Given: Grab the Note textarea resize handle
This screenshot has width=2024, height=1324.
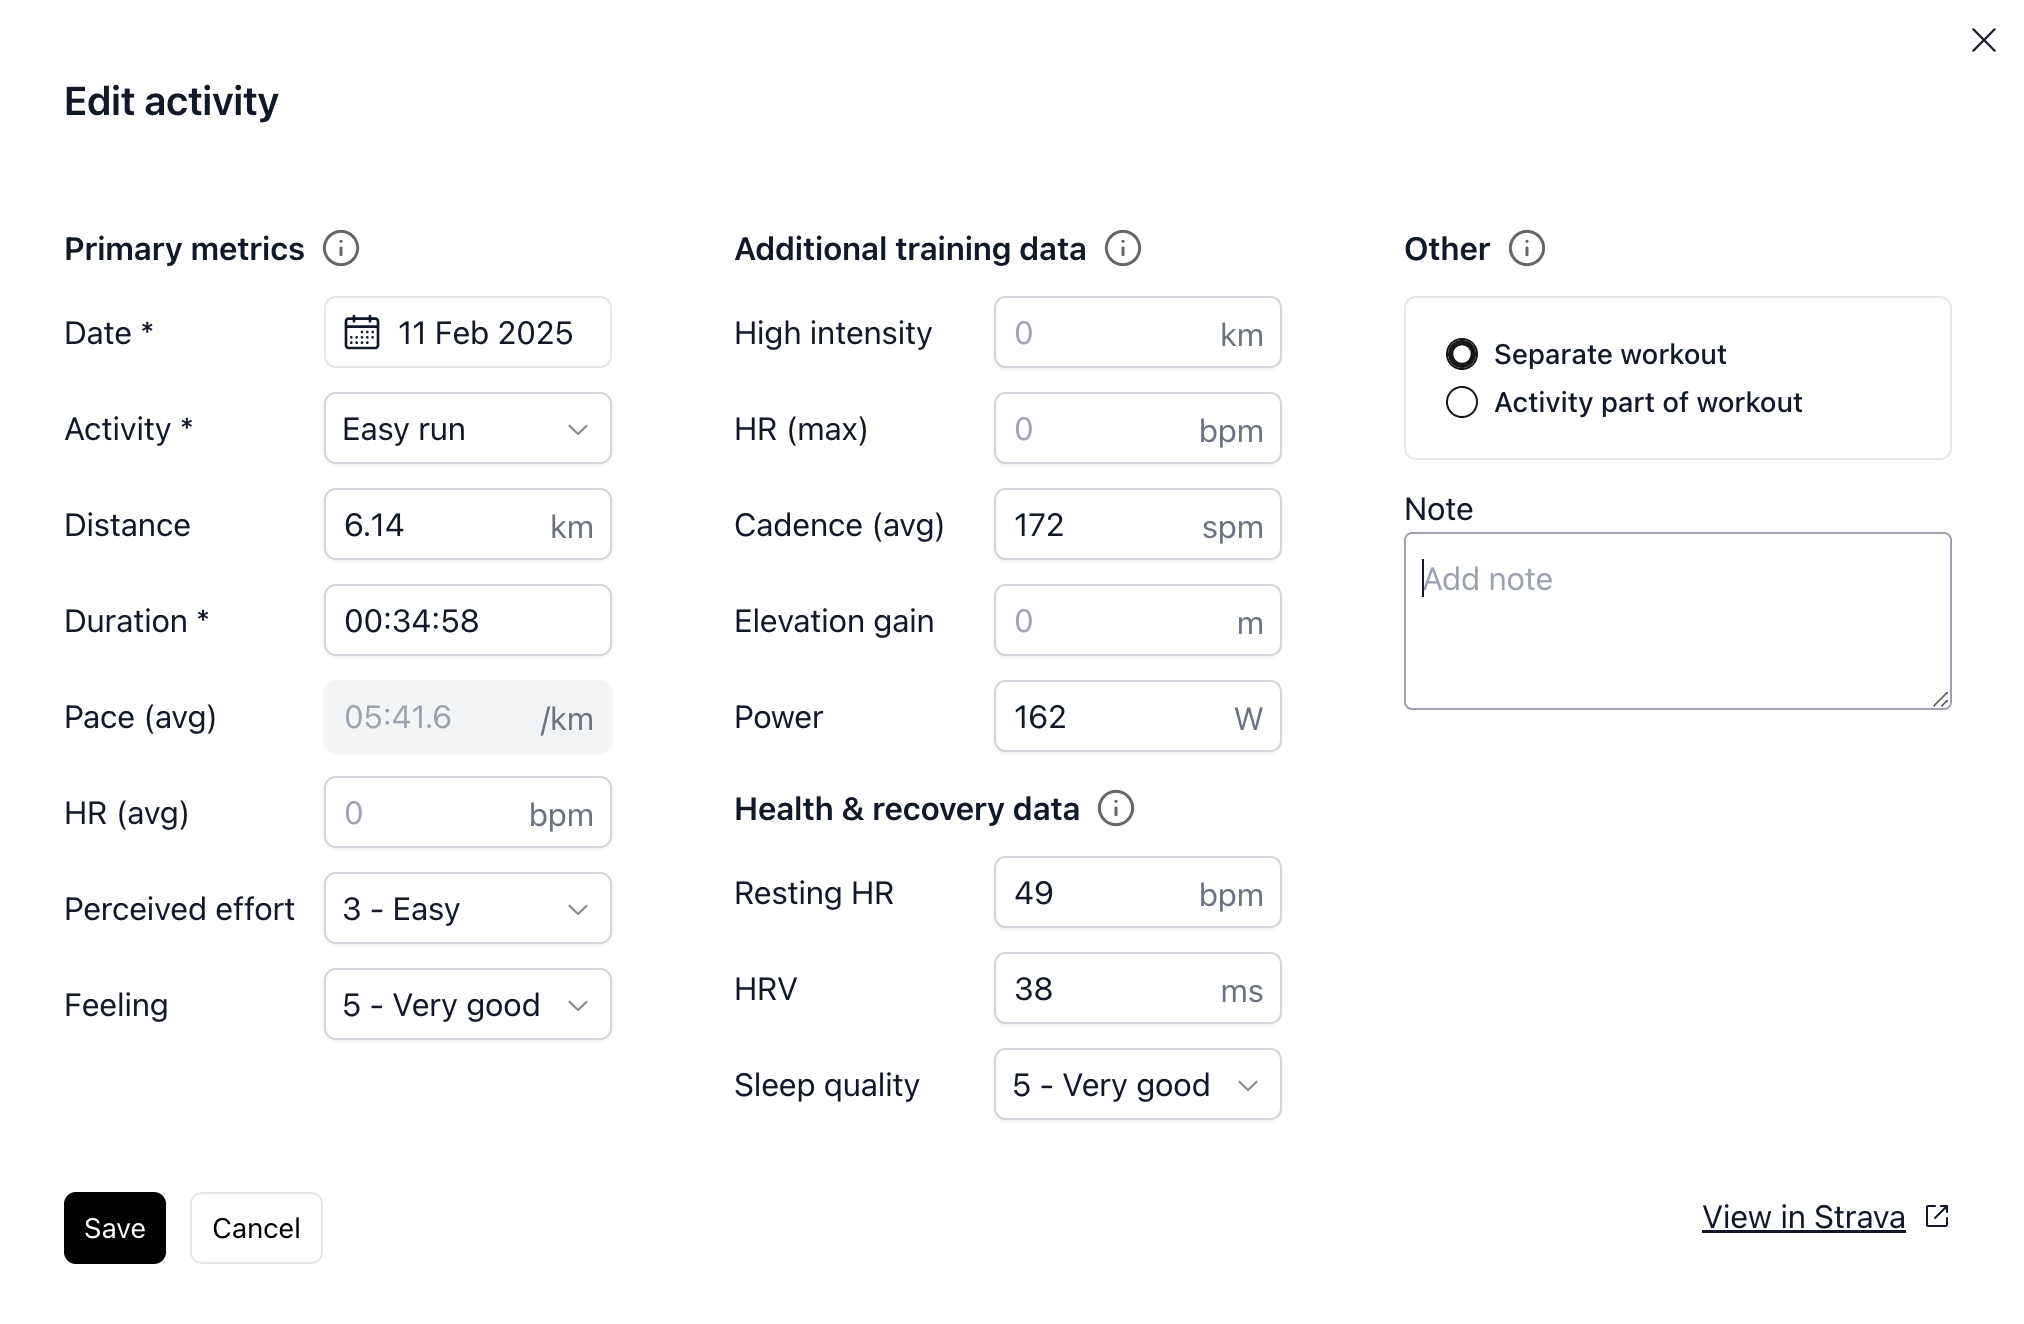Looking at the screenshot, I should (x=1941, y=699).
